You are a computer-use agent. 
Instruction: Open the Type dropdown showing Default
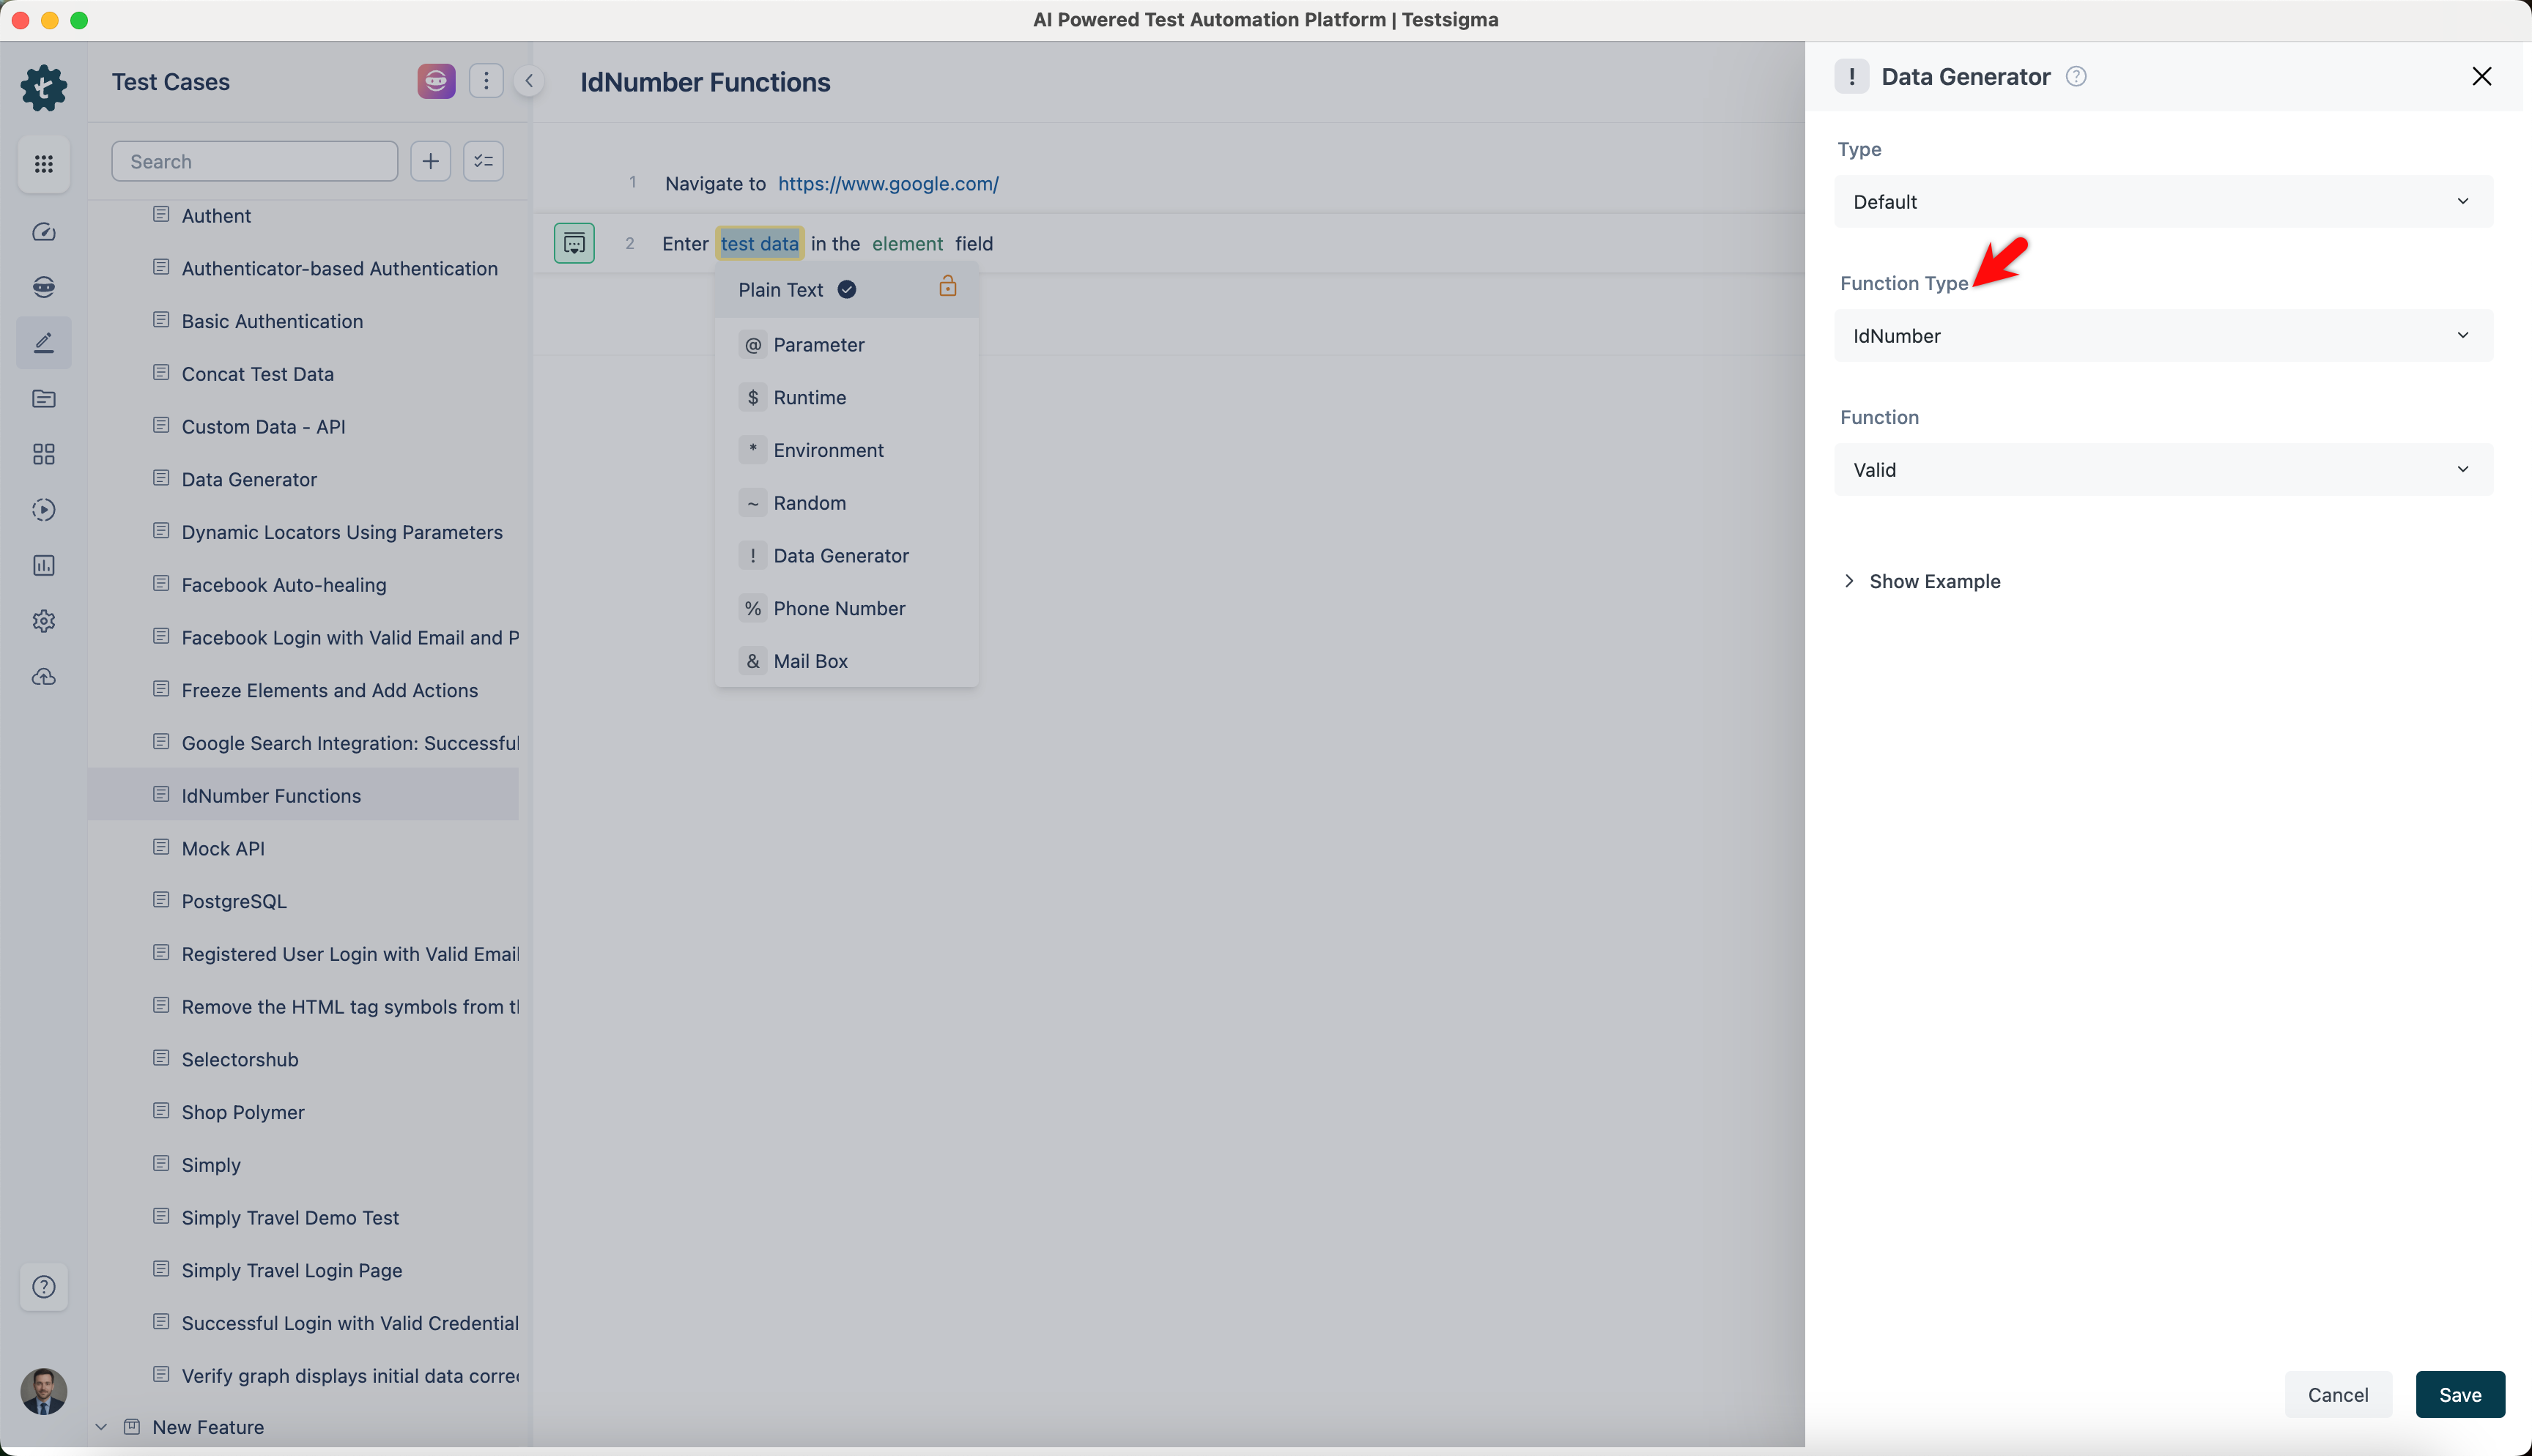(x=2162, y=202)
